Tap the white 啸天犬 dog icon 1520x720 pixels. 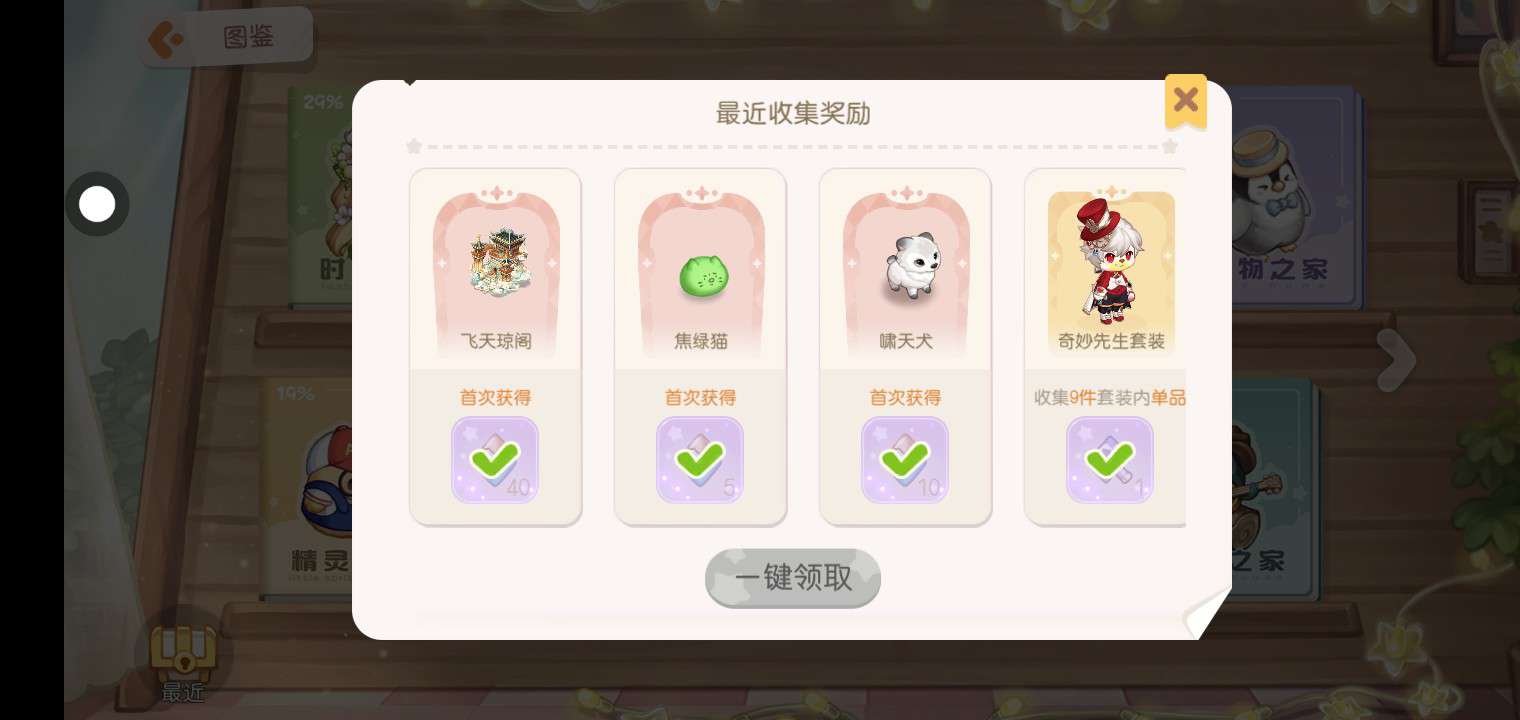coord(908,270)
